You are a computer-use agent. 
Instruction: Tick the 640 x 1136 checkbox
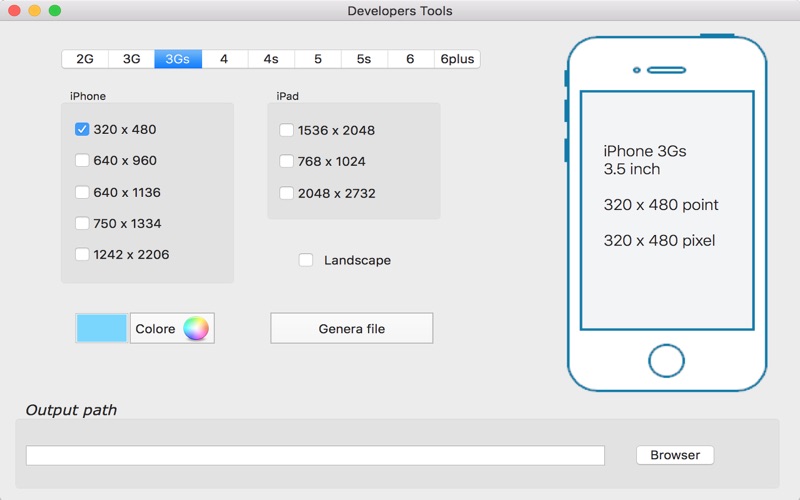[x=82, y=192]
